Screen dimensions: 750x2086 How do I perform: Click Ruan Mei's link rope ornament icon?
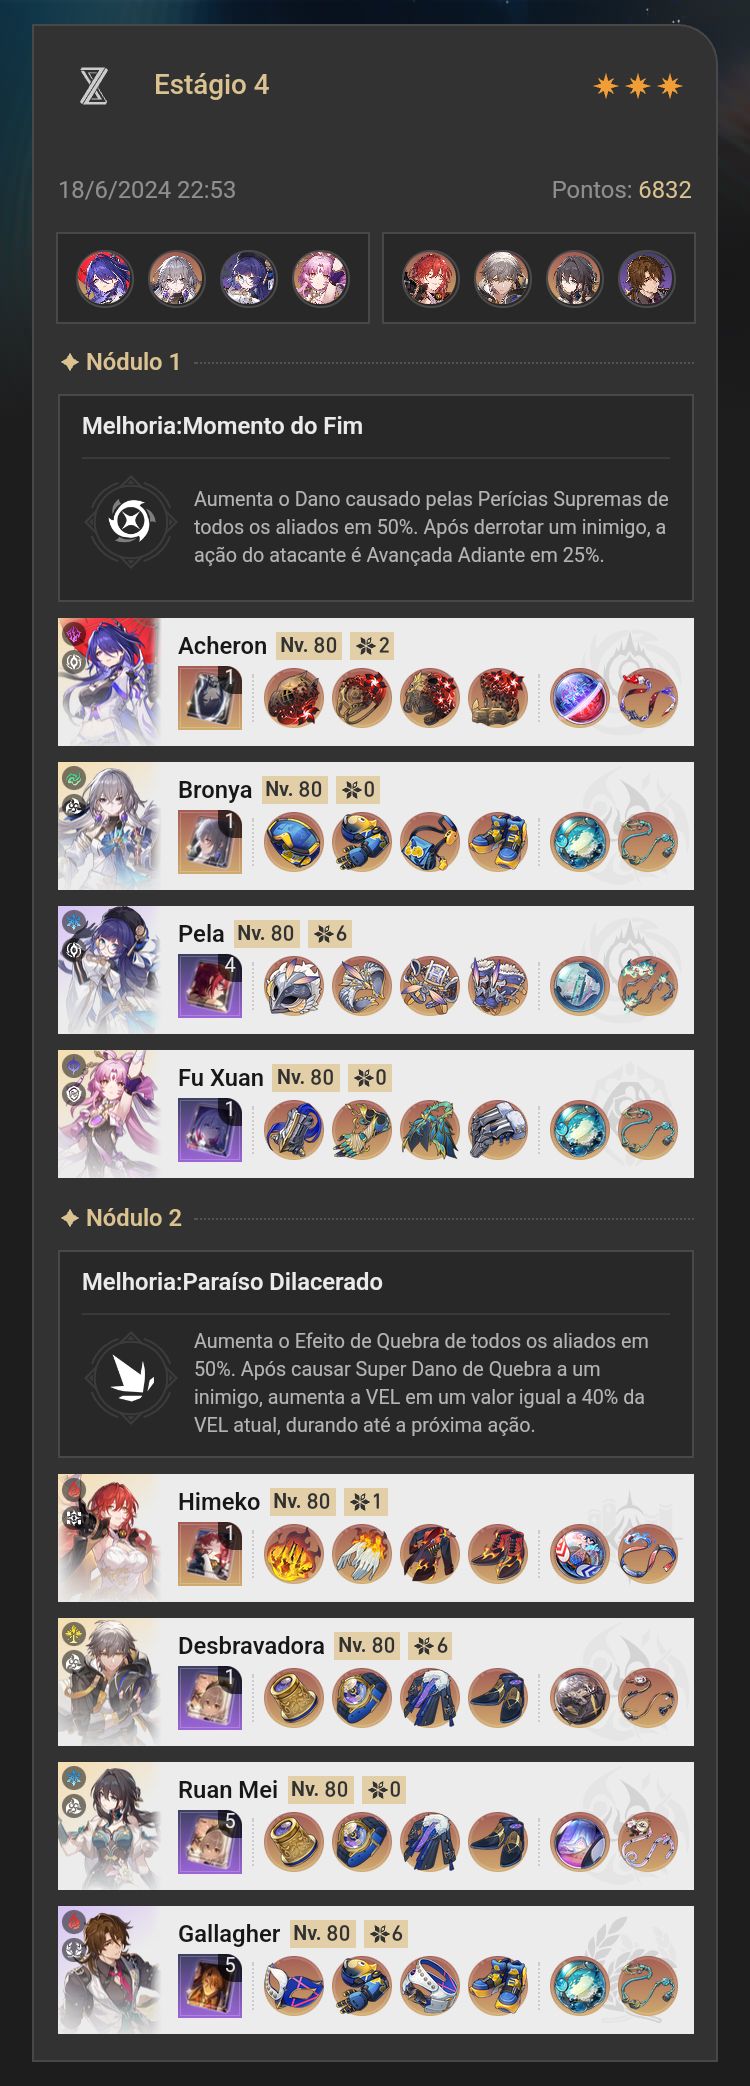(648, 1842)
